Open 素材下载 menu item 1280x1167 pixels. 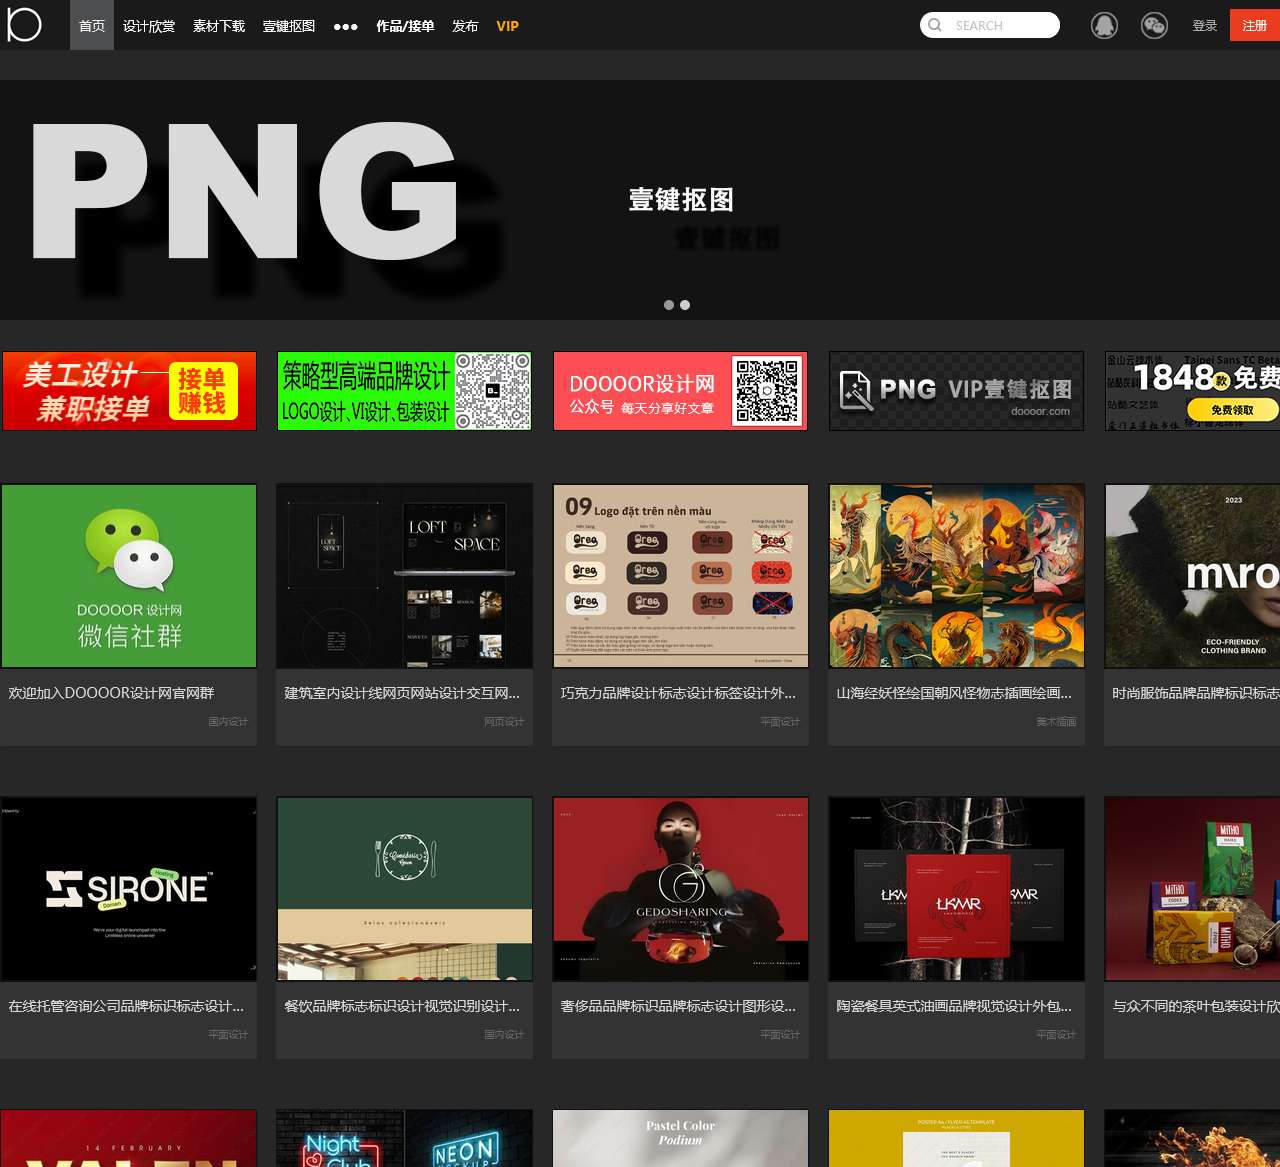219,26
